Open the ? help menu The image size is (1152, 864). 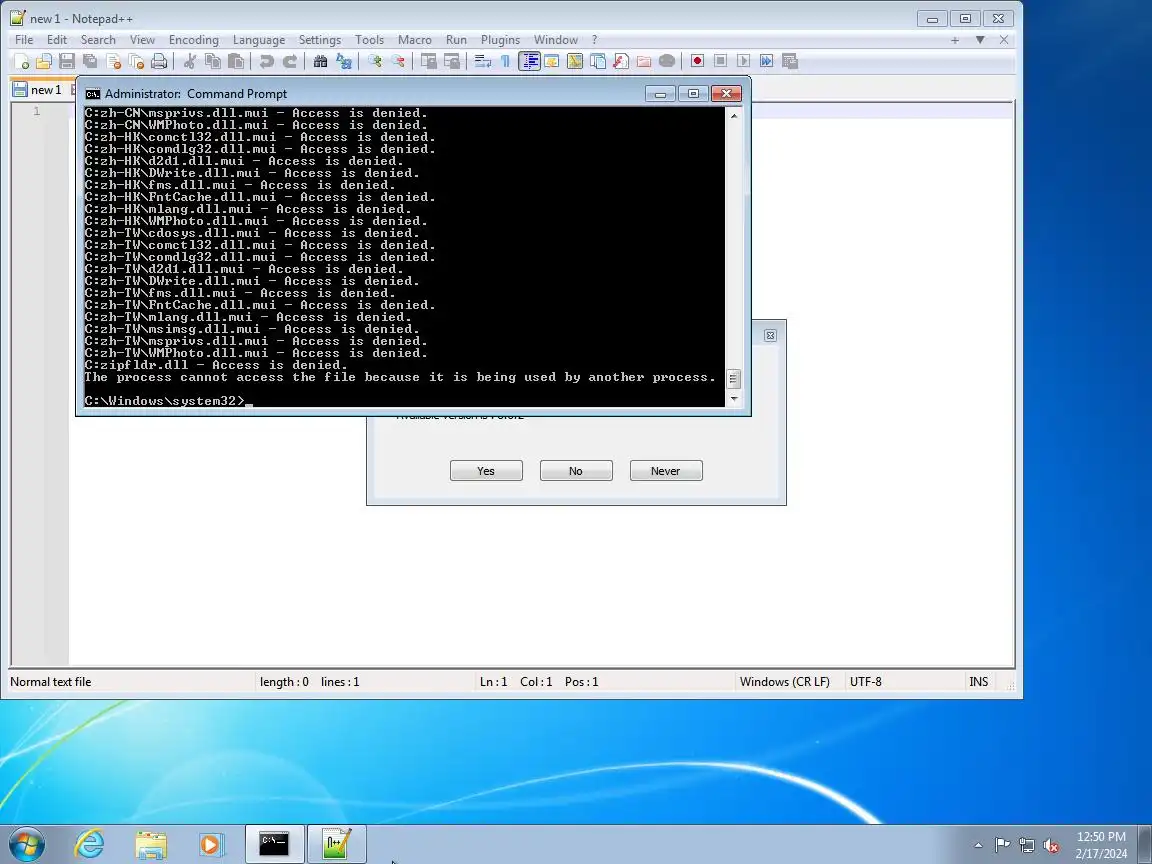(594, 40)
